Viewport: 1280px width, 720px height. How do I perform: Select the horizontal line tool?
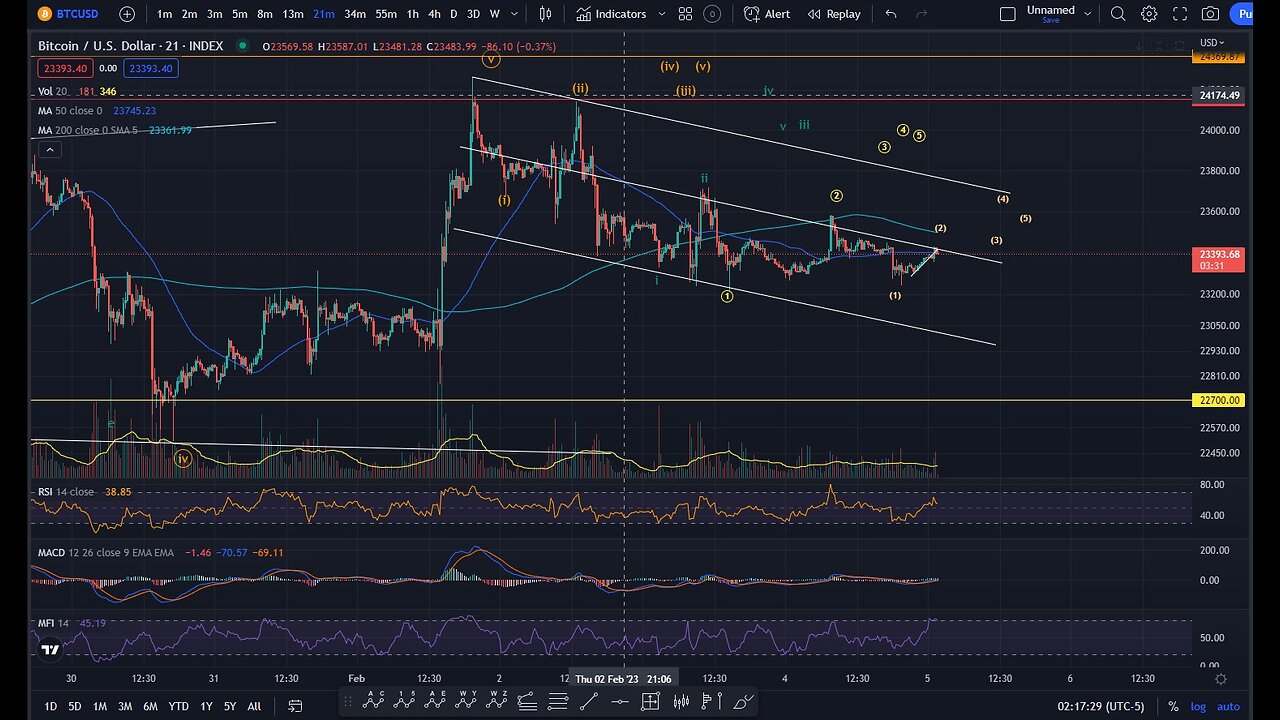click(x=620, y=702)
